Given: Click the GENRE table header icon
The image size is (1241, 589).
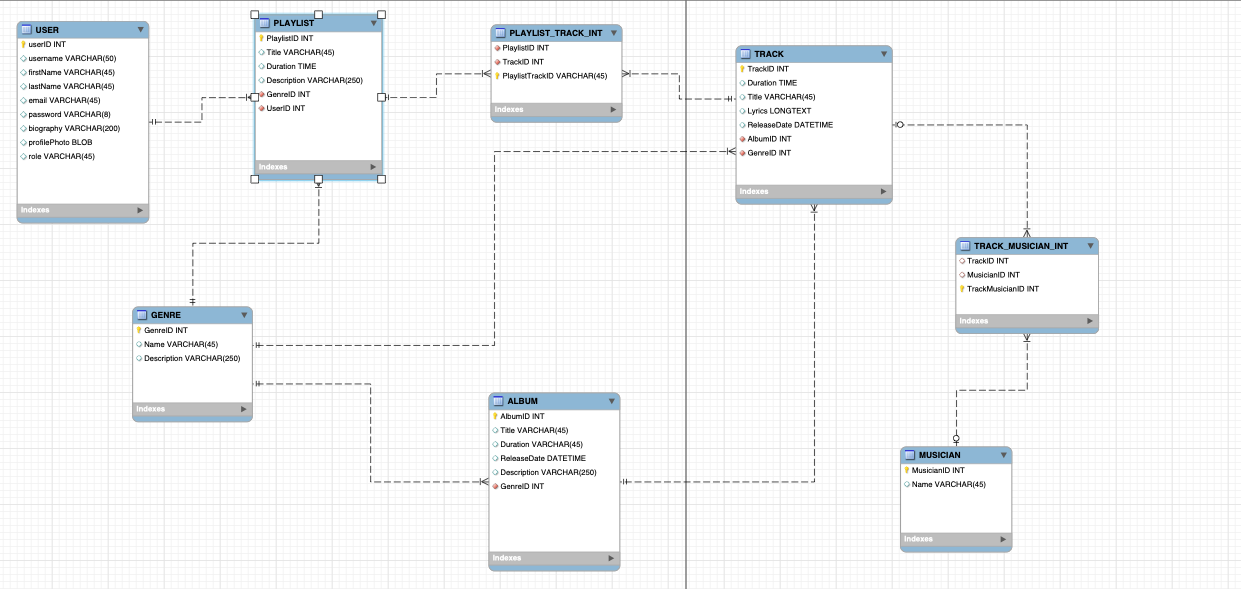Looking at the screenshot, I should 142,315.
